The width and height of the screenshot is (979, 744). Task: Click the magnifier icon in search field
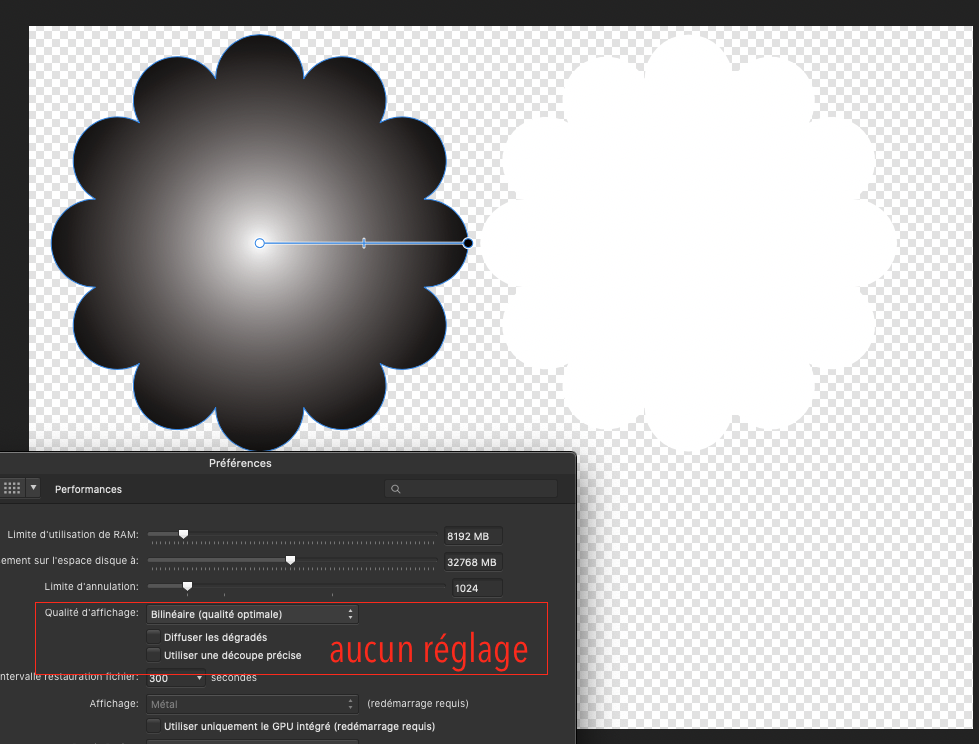pos(395,489)
